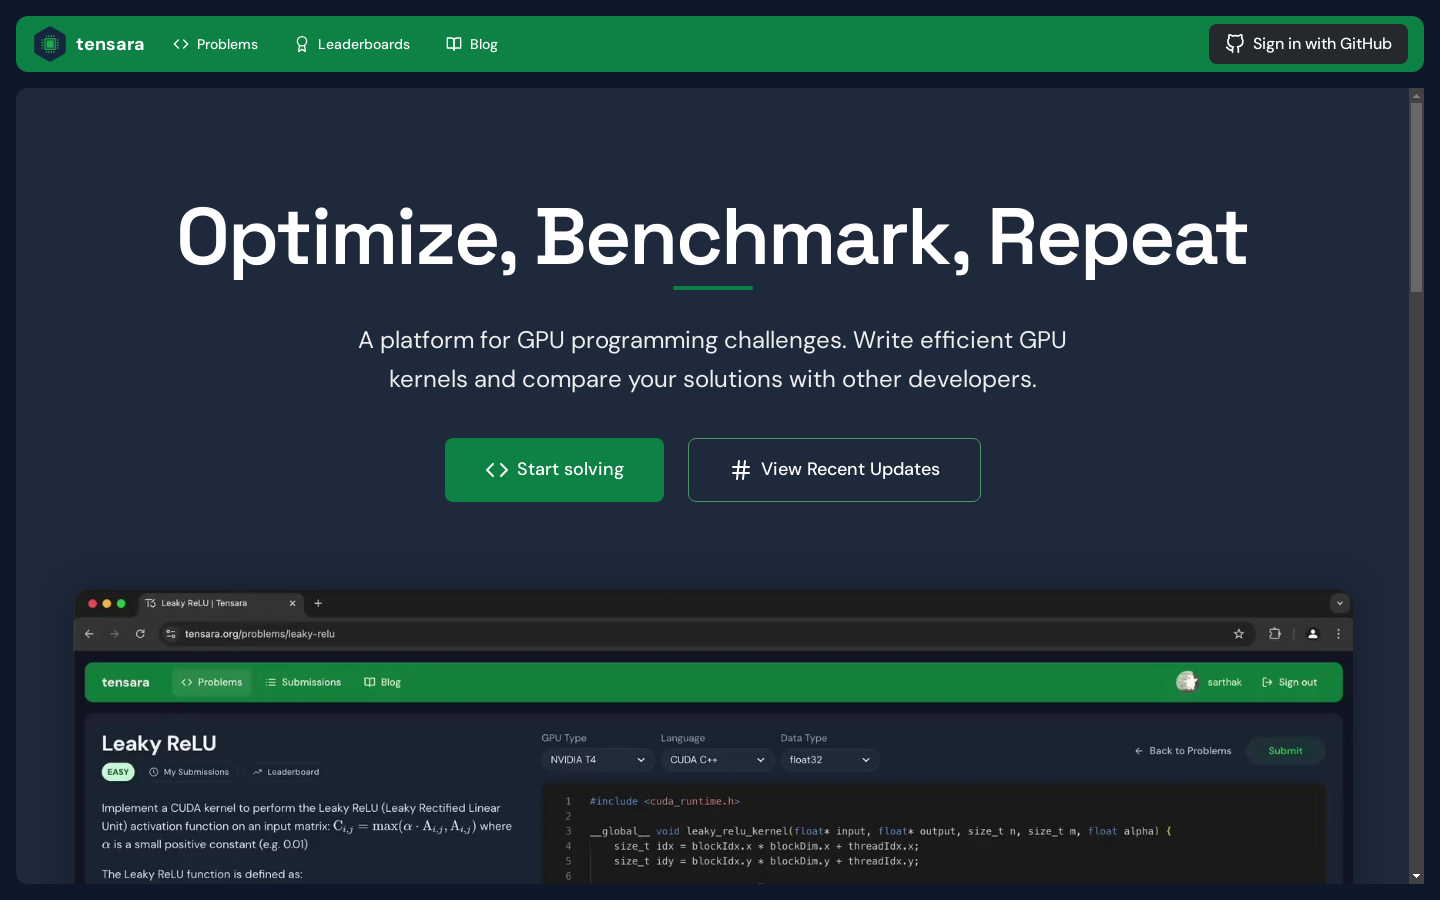Click Back to Problems in the preview screenshot
1440x900 pixels.
point(1183,751)
